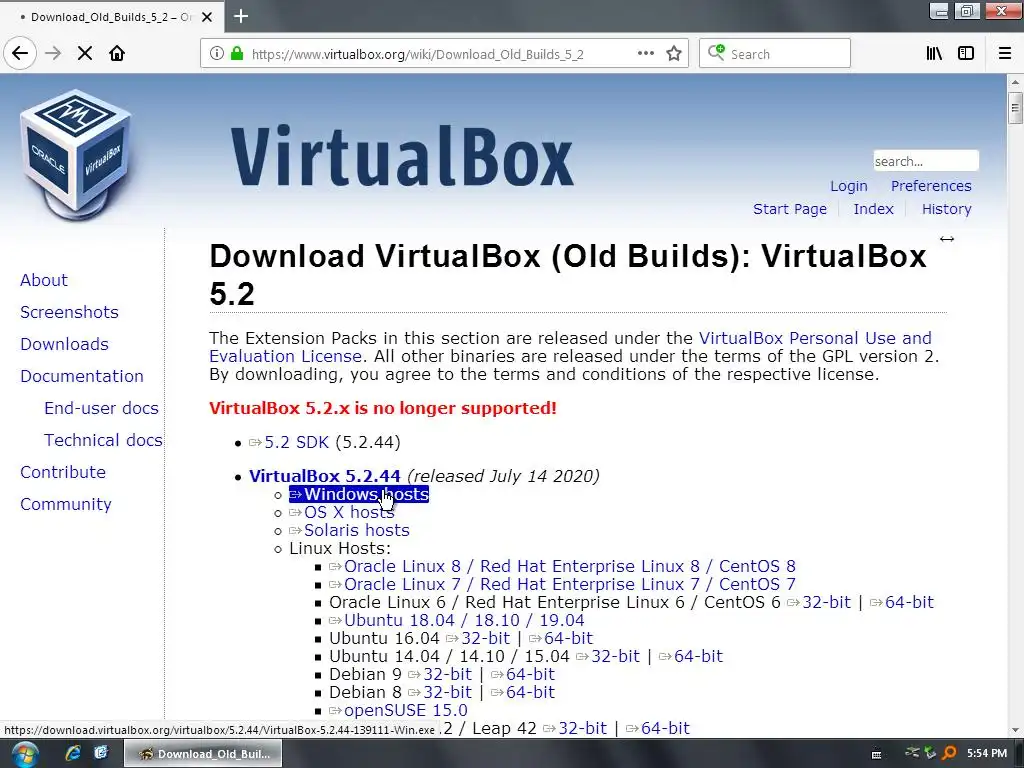Image resolution: width=1024 pixels, height=768 pixels.
Task: Download Ubuntu 14.04 32-bit package
Action: pos(608,656)
